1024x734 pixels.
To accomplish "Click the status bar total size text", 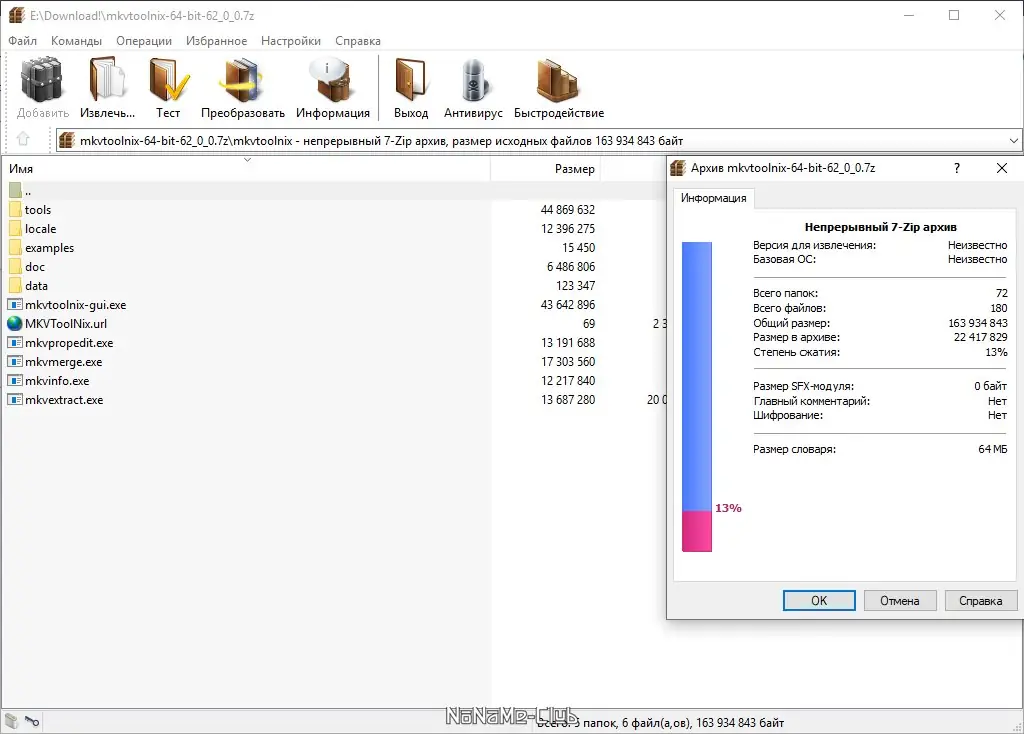I will (x=660, y=723).
